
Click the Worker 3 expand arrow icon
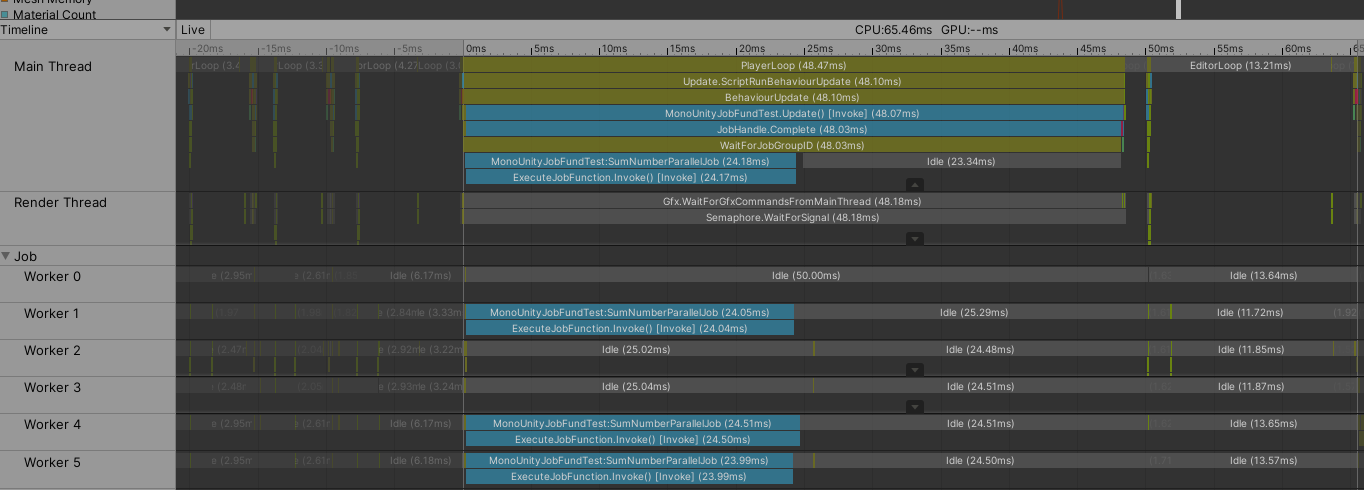coord(914,407)
